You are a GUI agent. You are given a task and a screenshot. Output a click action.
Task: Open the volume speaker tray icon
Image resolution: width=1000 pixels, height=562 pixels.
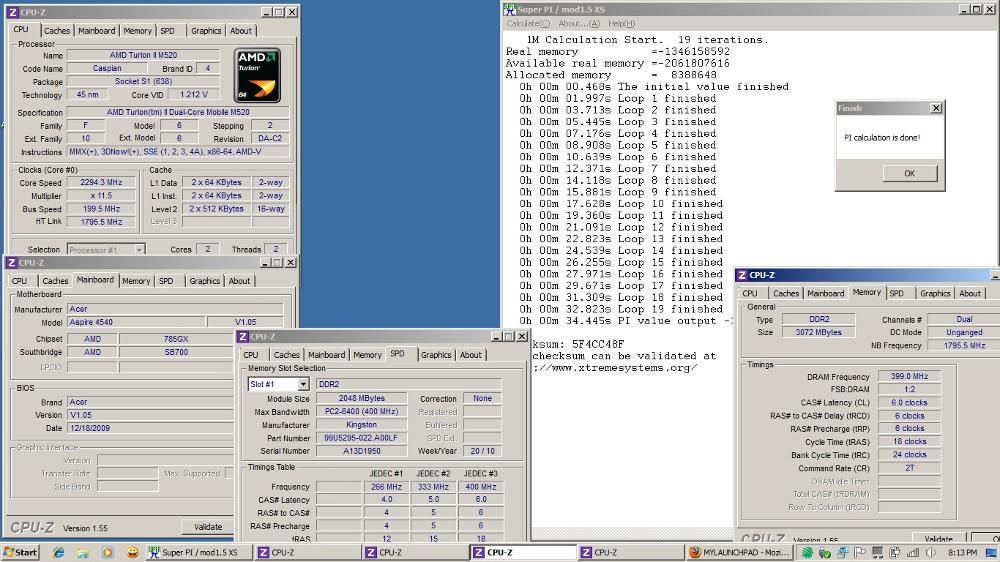930,552
